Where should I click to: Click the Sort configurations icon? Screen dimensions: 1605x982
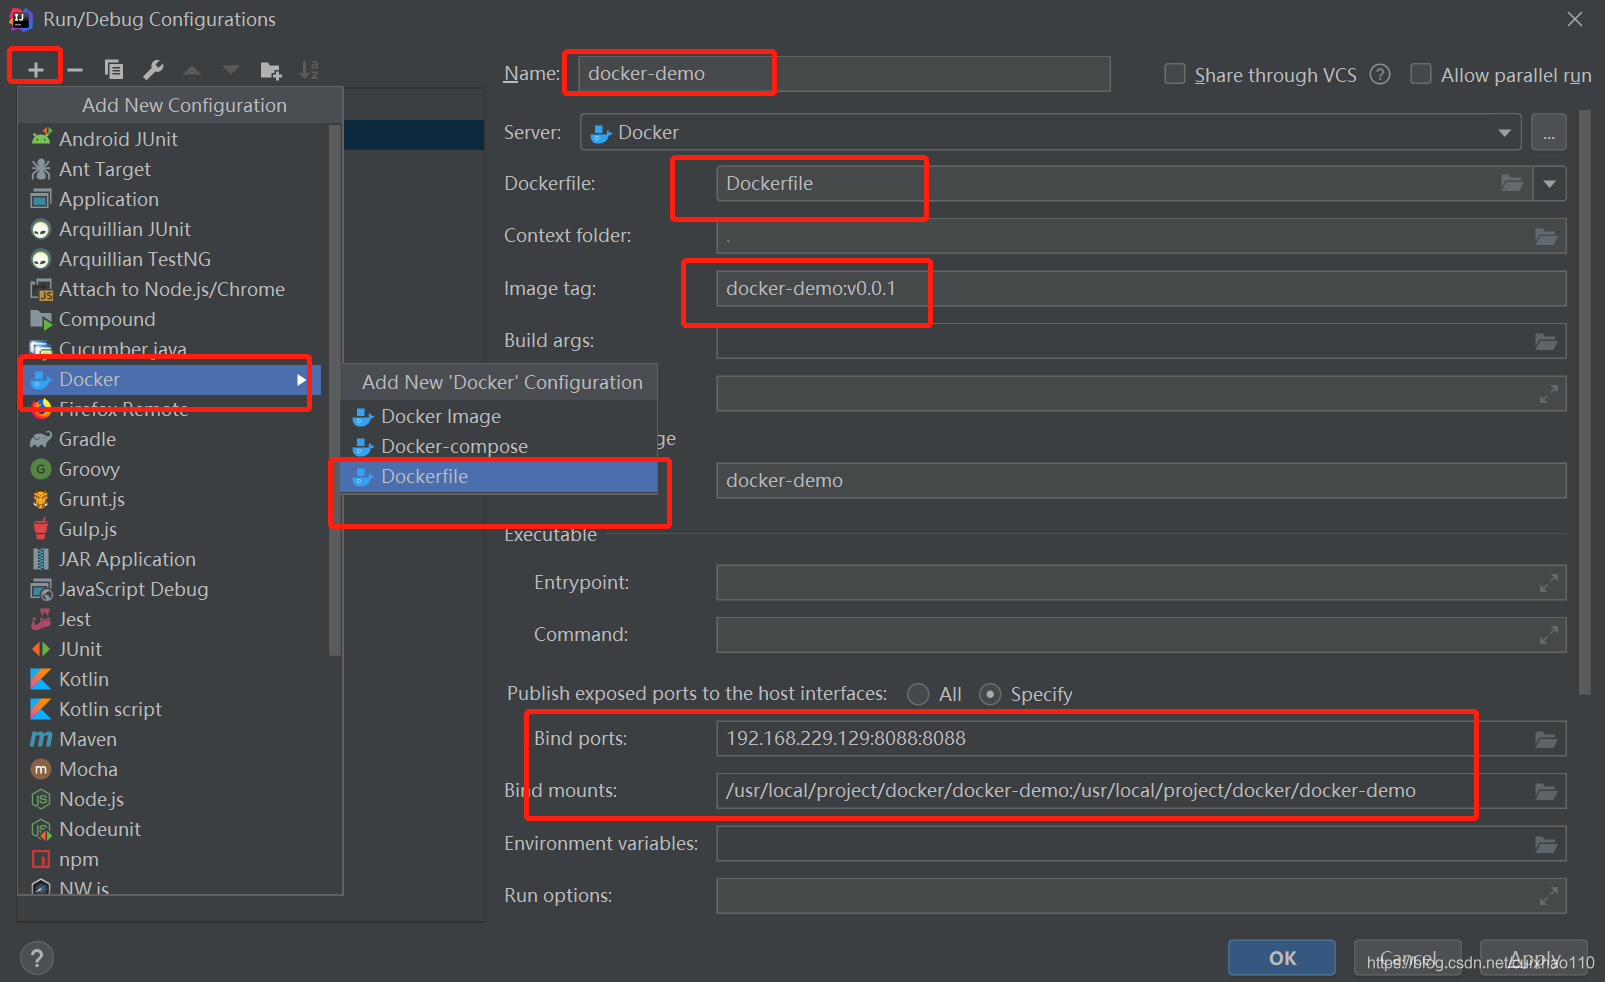[309, 70]
